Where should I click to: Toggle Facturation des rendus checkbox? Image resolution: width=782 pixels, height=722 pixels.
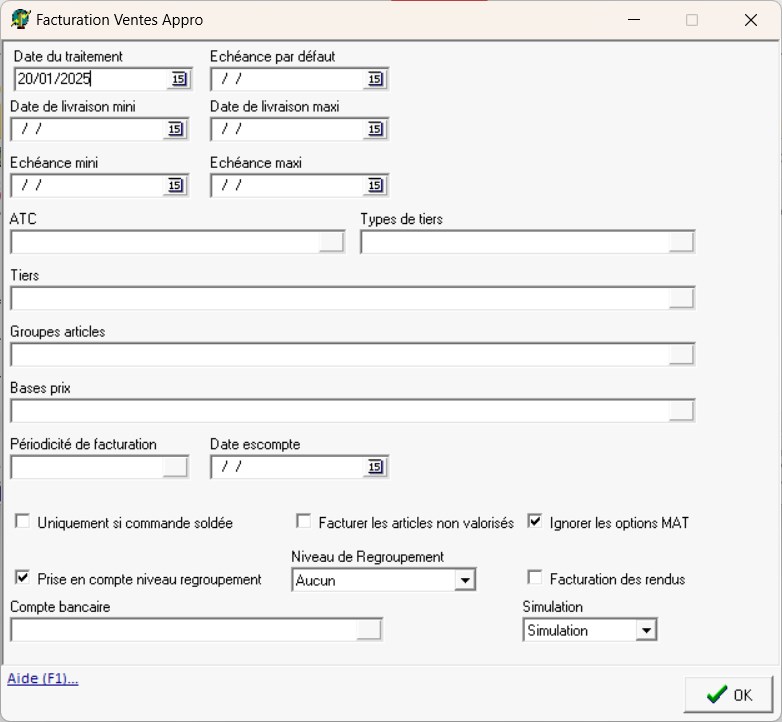(535, 578)
